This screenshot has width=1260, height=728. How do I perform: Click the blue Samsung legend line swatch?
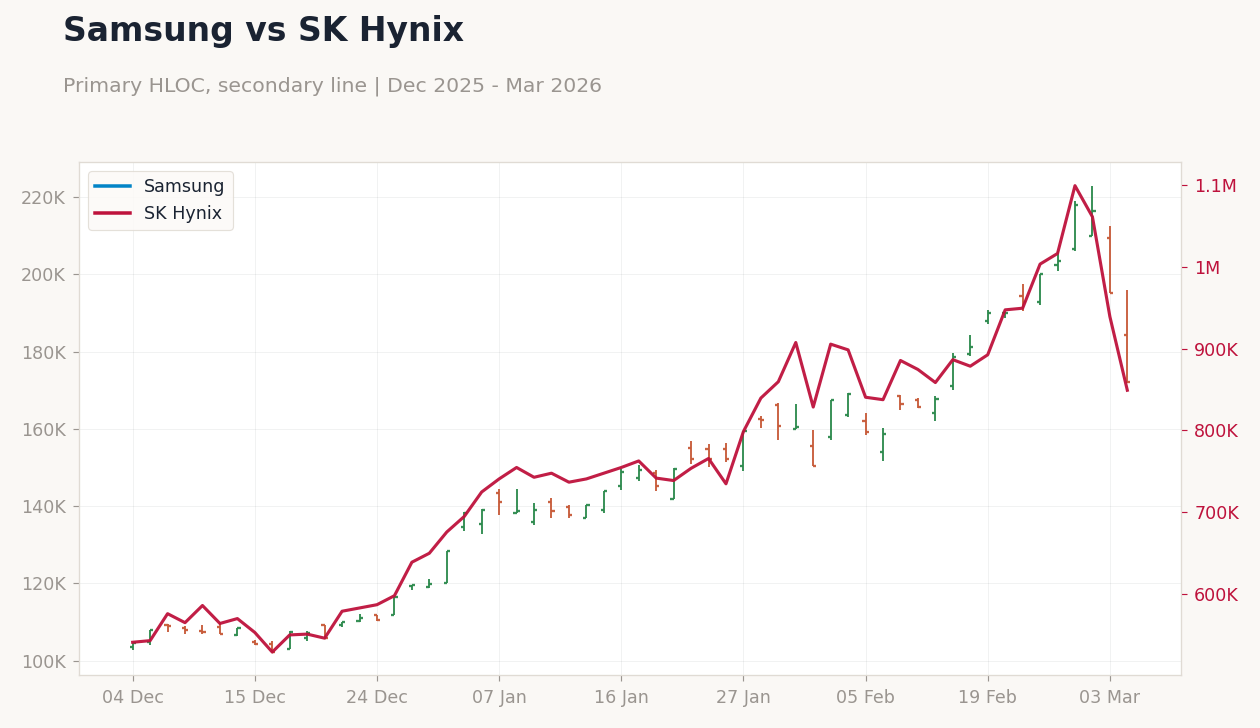coord(113,187)
